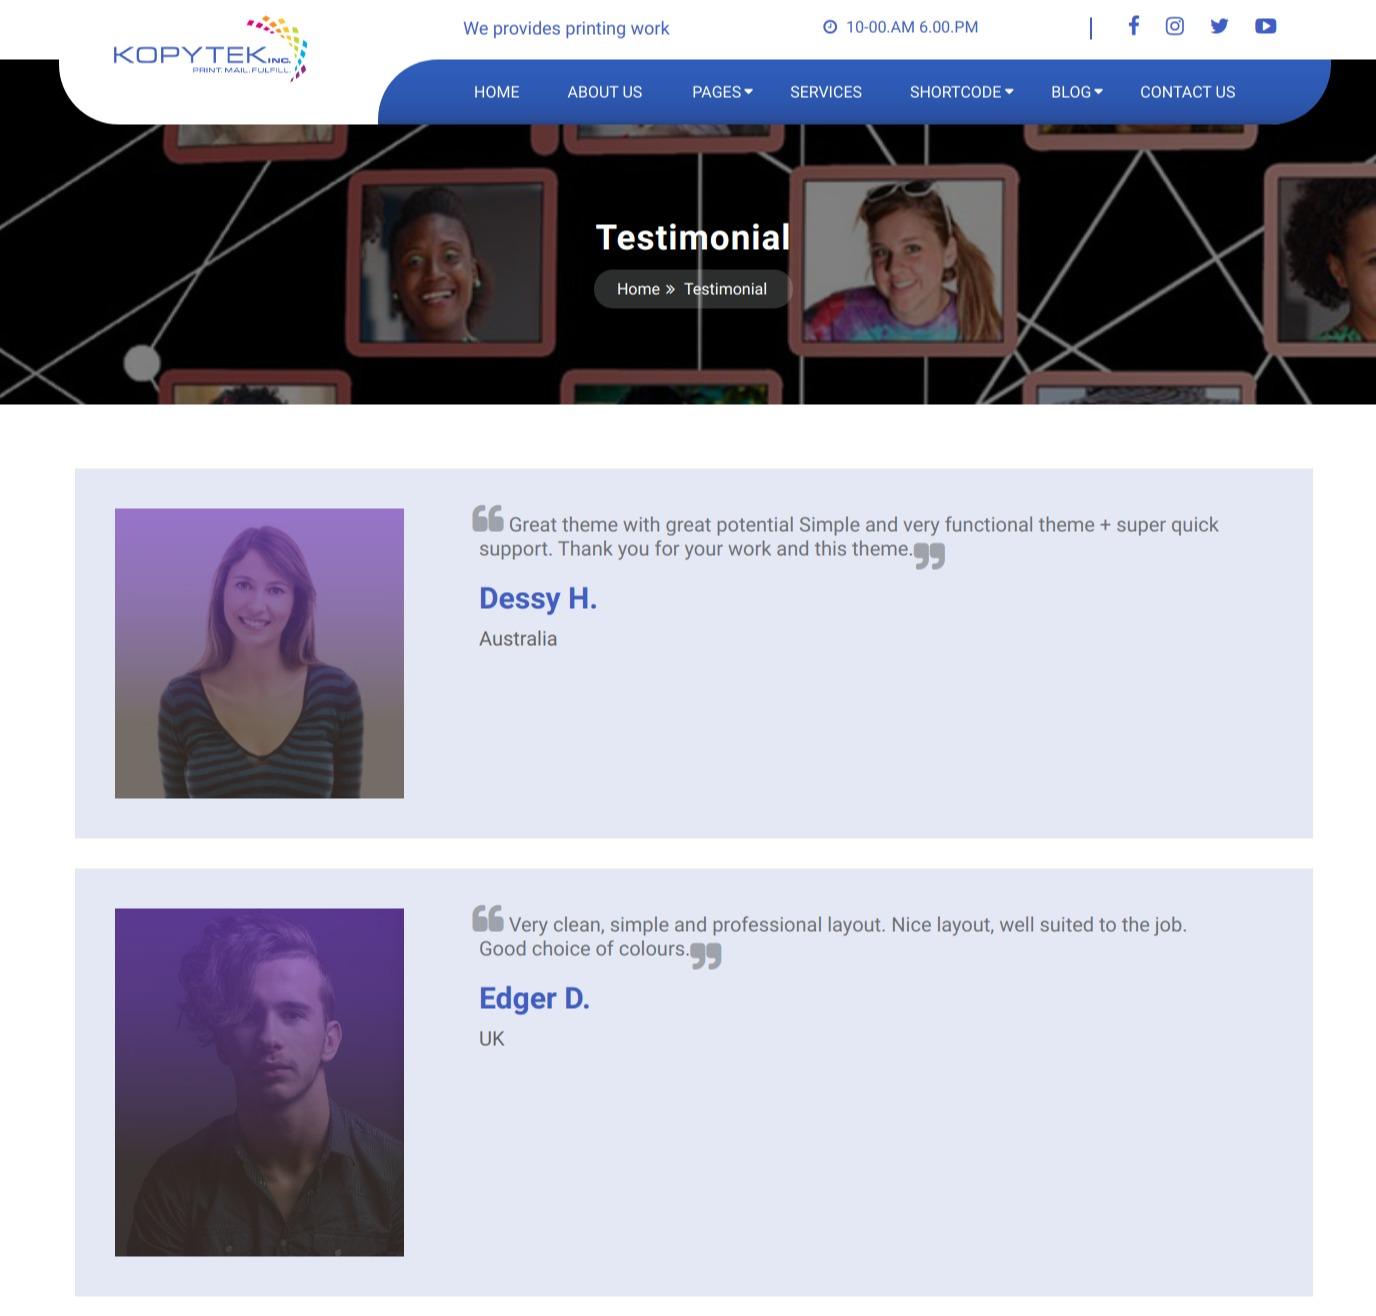Expand the Pages dropdown arrow

(748, 91)
